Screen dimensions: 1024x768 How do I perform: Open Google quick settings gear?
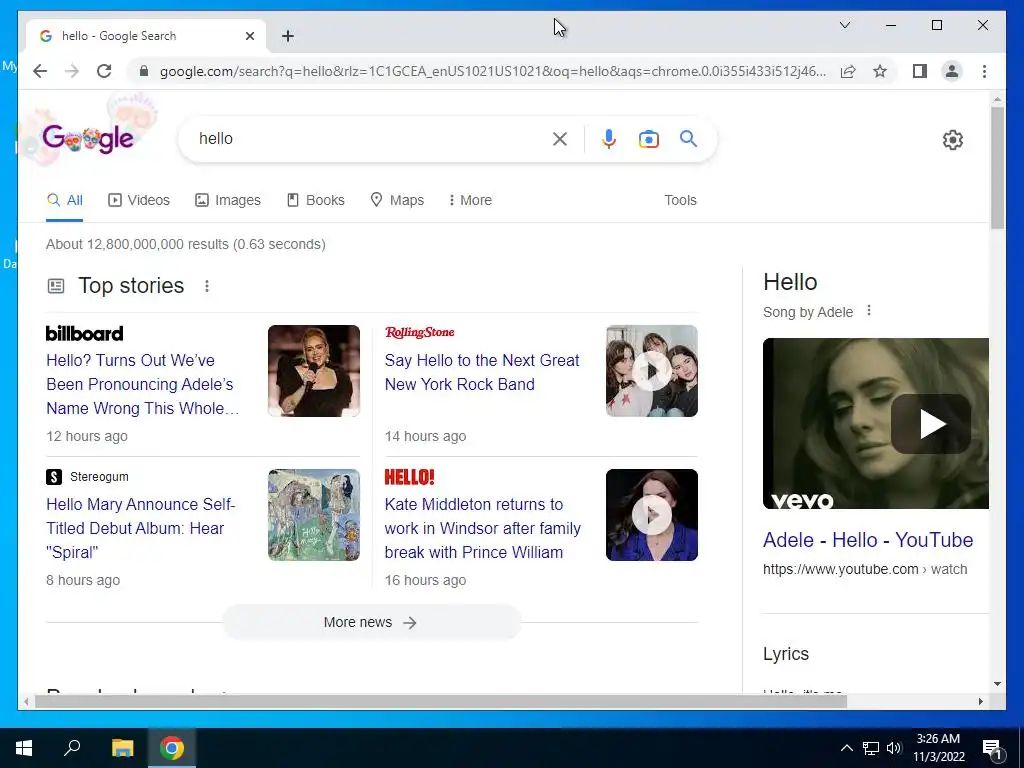(x=953, y=140)
